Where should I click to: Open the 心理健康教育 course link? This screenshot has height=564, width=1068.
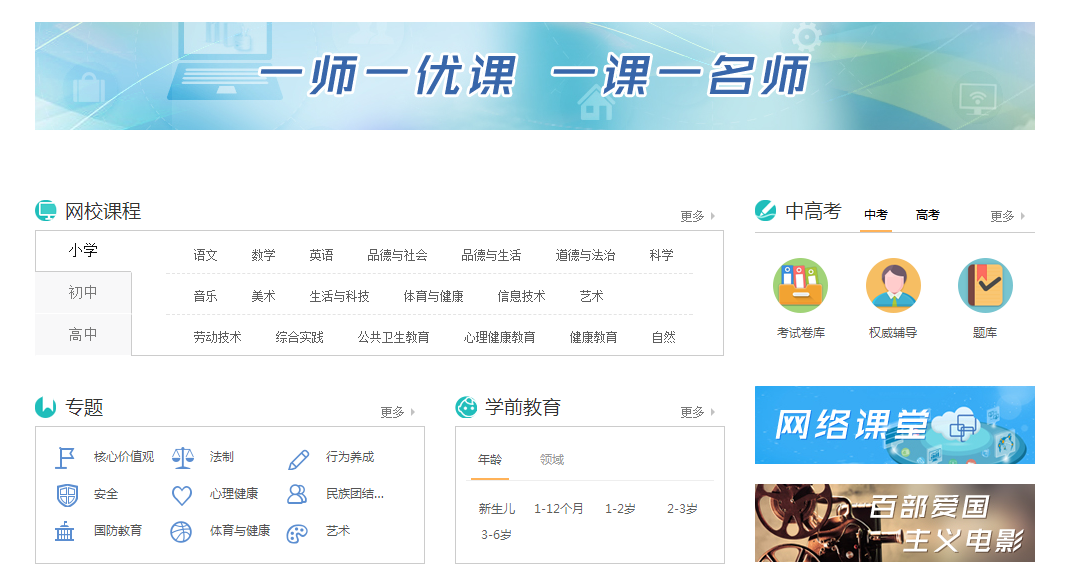coord(499,337)
